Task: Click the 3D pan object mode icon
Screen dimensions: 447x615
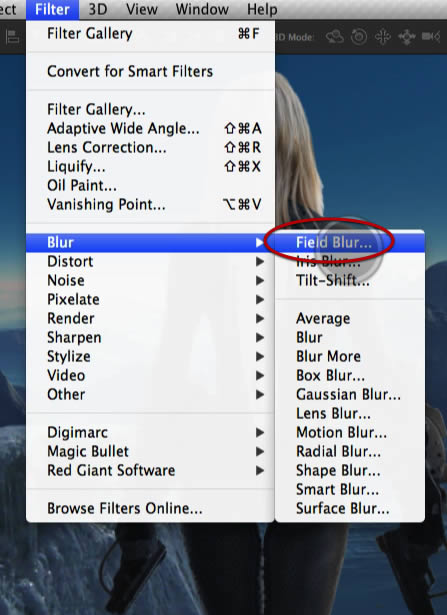Action: [383, 37]
